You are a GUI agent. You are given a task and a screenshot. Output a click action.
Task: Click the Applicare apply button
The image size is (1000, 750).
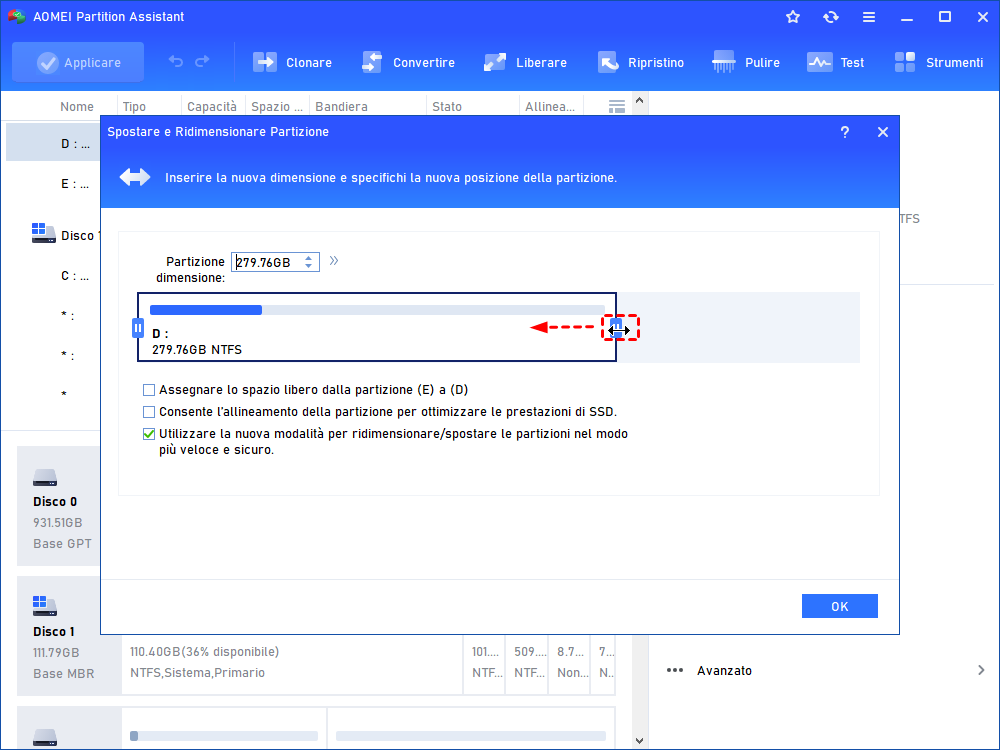coord(78,62)
